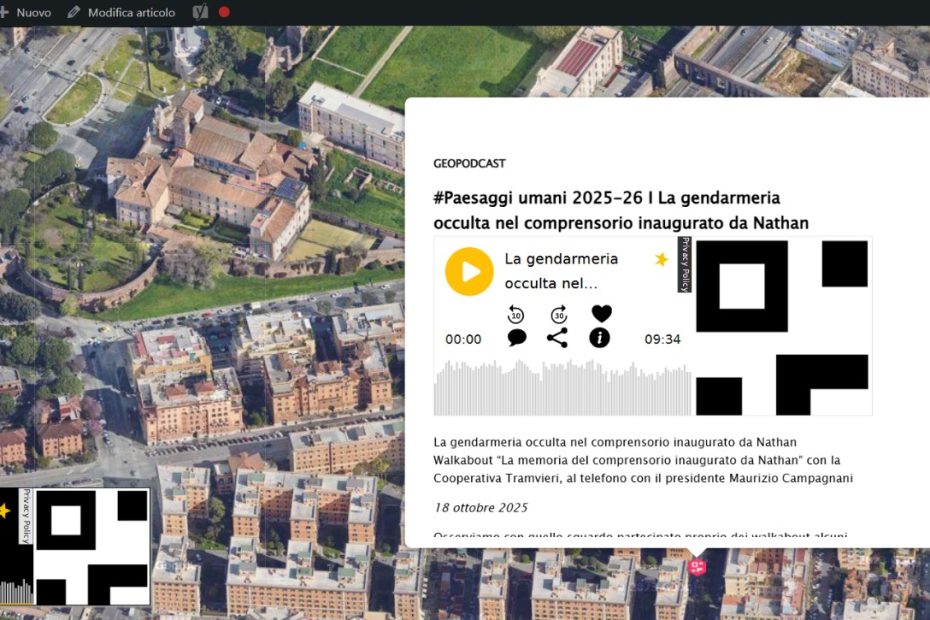Skip forward 30 seconds in the podcast
The height and width of the screenshot is (620, 930).
[558, 314]
